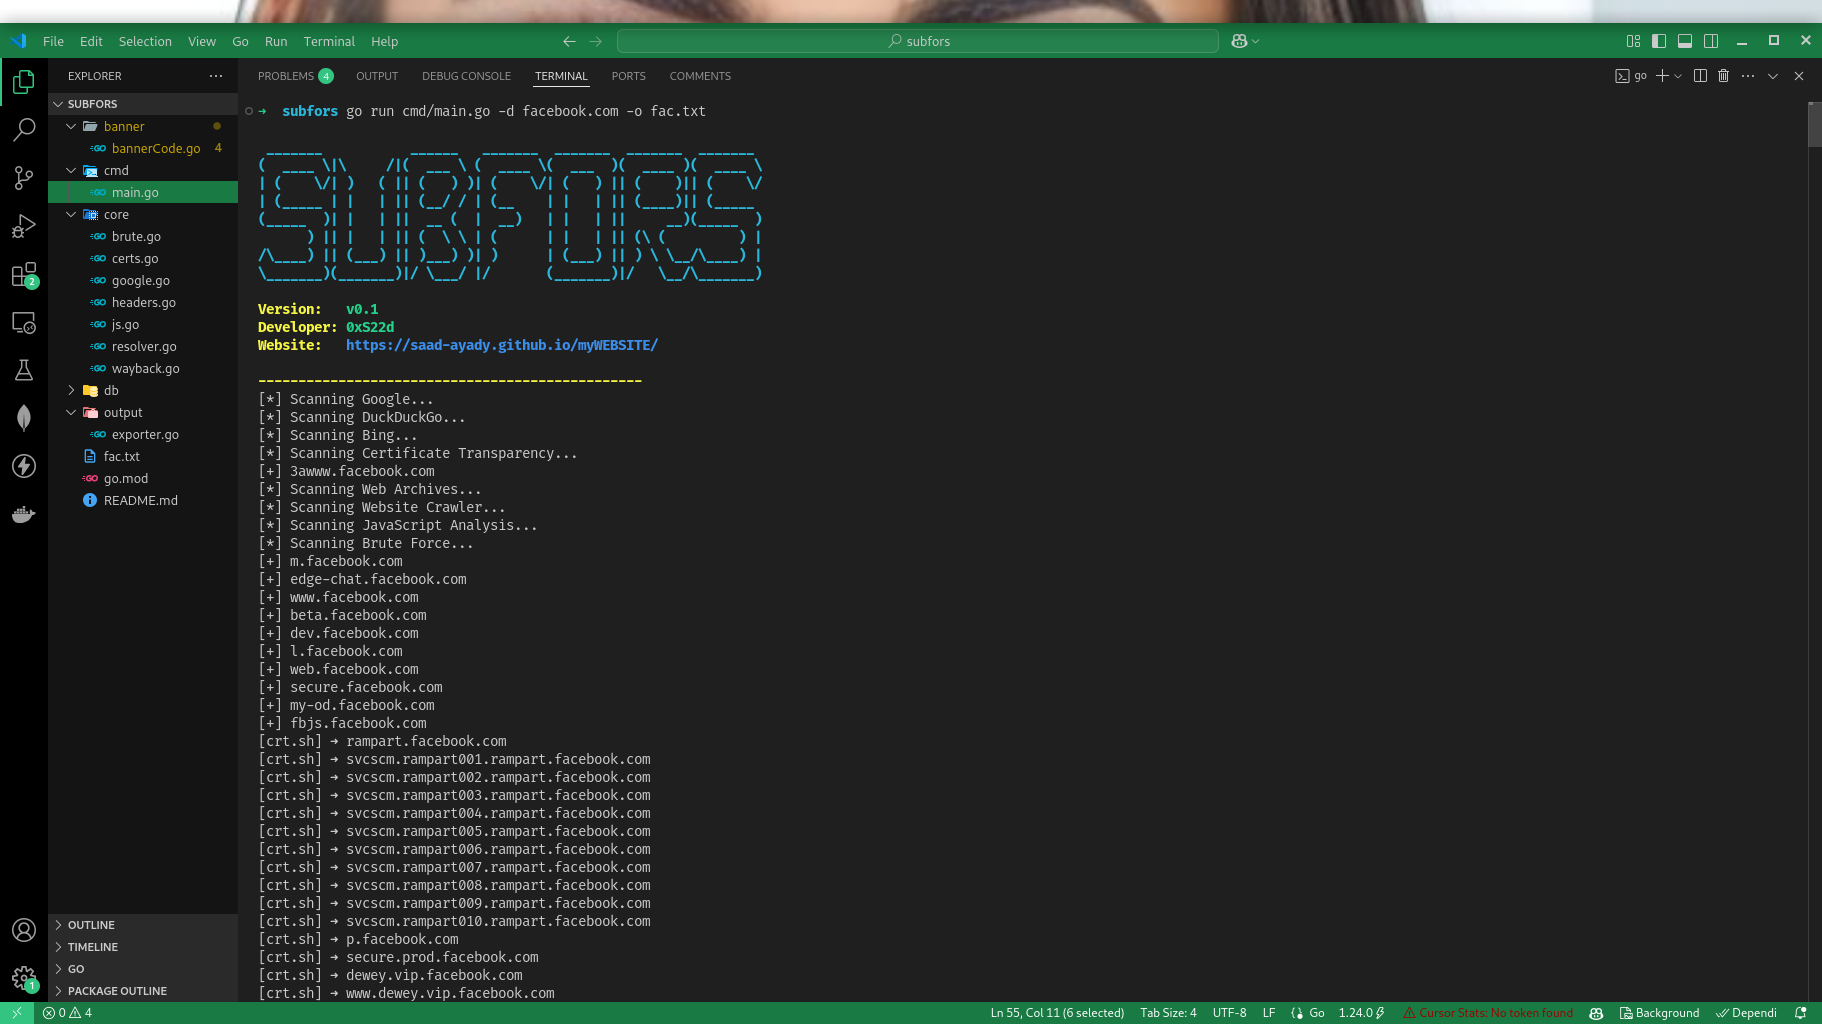Click the Go version 1.24.0 status item
Viewport: 1822px width, 1024px height.
[x=1362, y=1013]
